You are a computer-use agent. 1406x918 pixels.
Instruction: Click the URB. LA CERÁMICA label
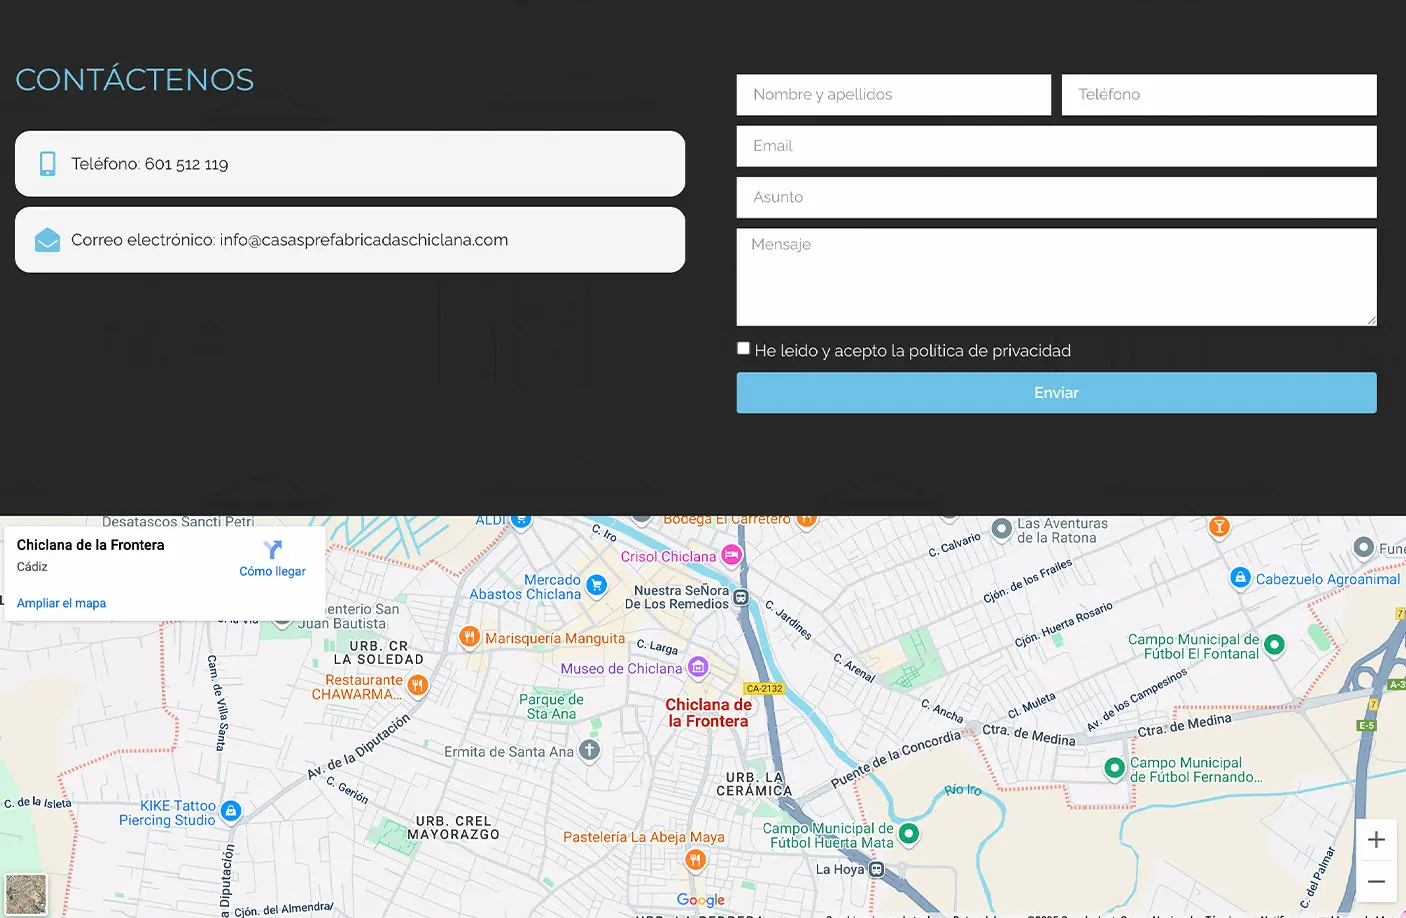pyautogui.click(x=755, y=784)
